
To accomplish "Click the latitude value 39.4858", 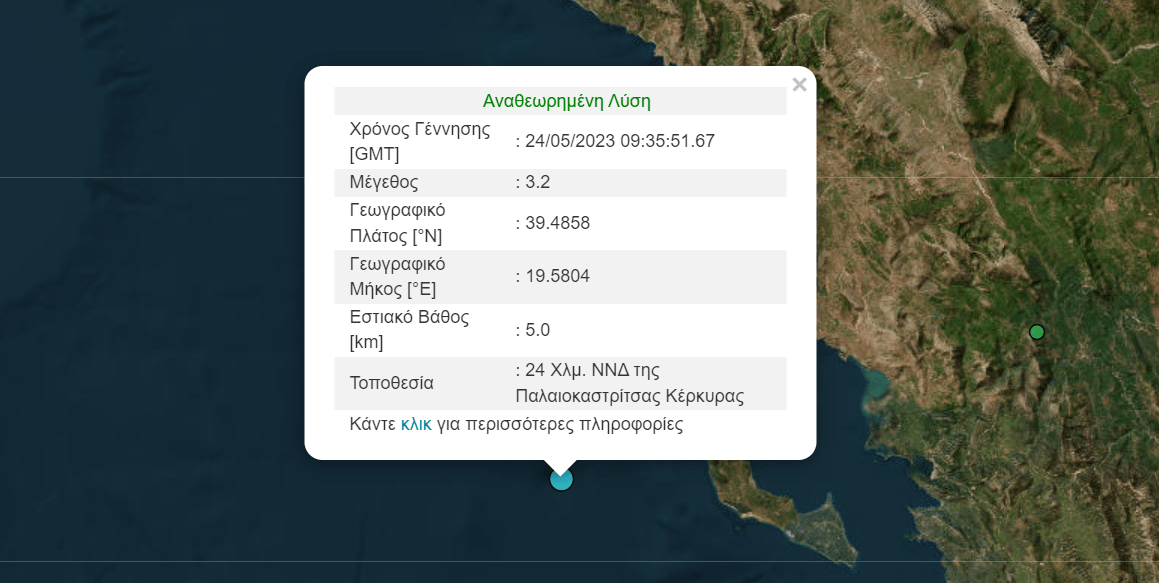I will click(557, 223).
